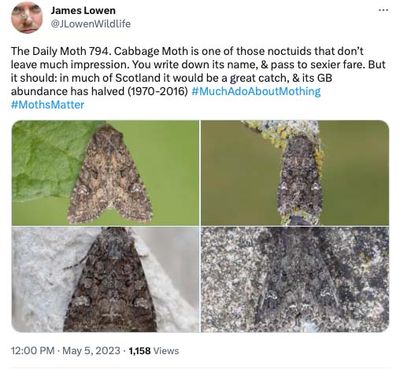
Task: Open moth photo on white egg box
Action: click(x=105, y=279)
